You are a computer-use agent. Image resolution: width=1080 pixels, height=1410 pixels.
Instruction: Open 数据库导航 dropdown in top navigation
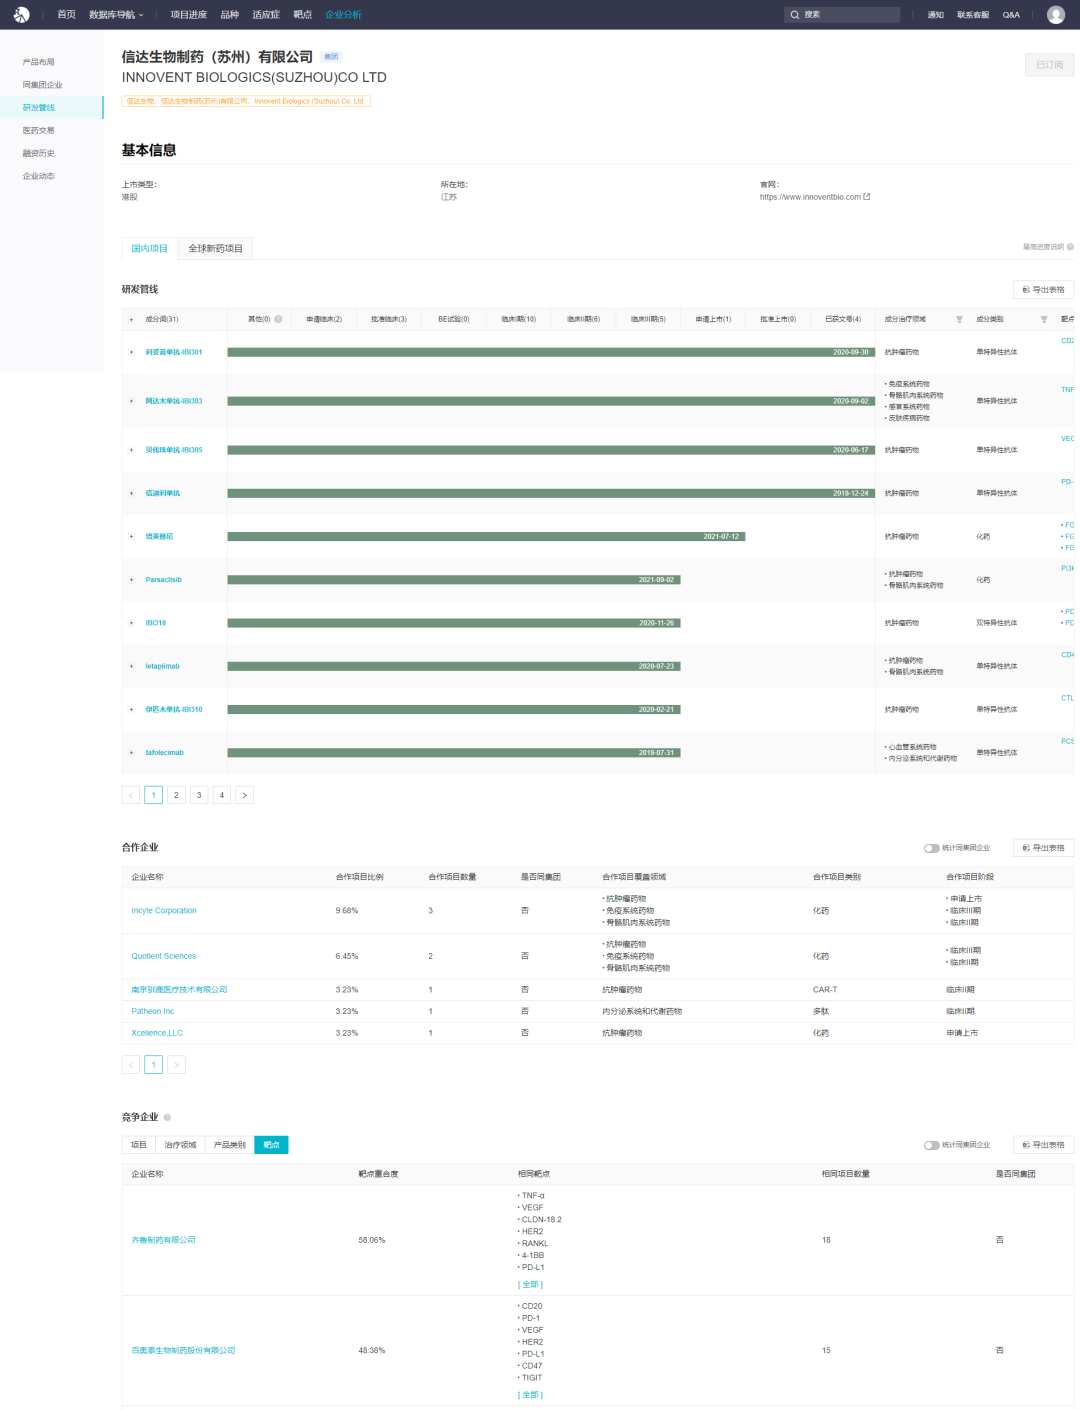point(116,15)
